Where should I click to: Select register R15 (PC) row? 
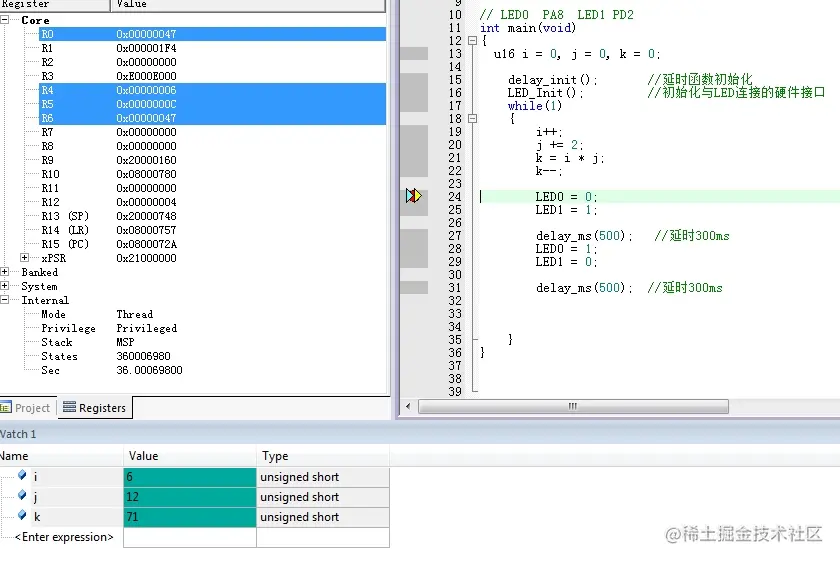[x=213, y=244]
